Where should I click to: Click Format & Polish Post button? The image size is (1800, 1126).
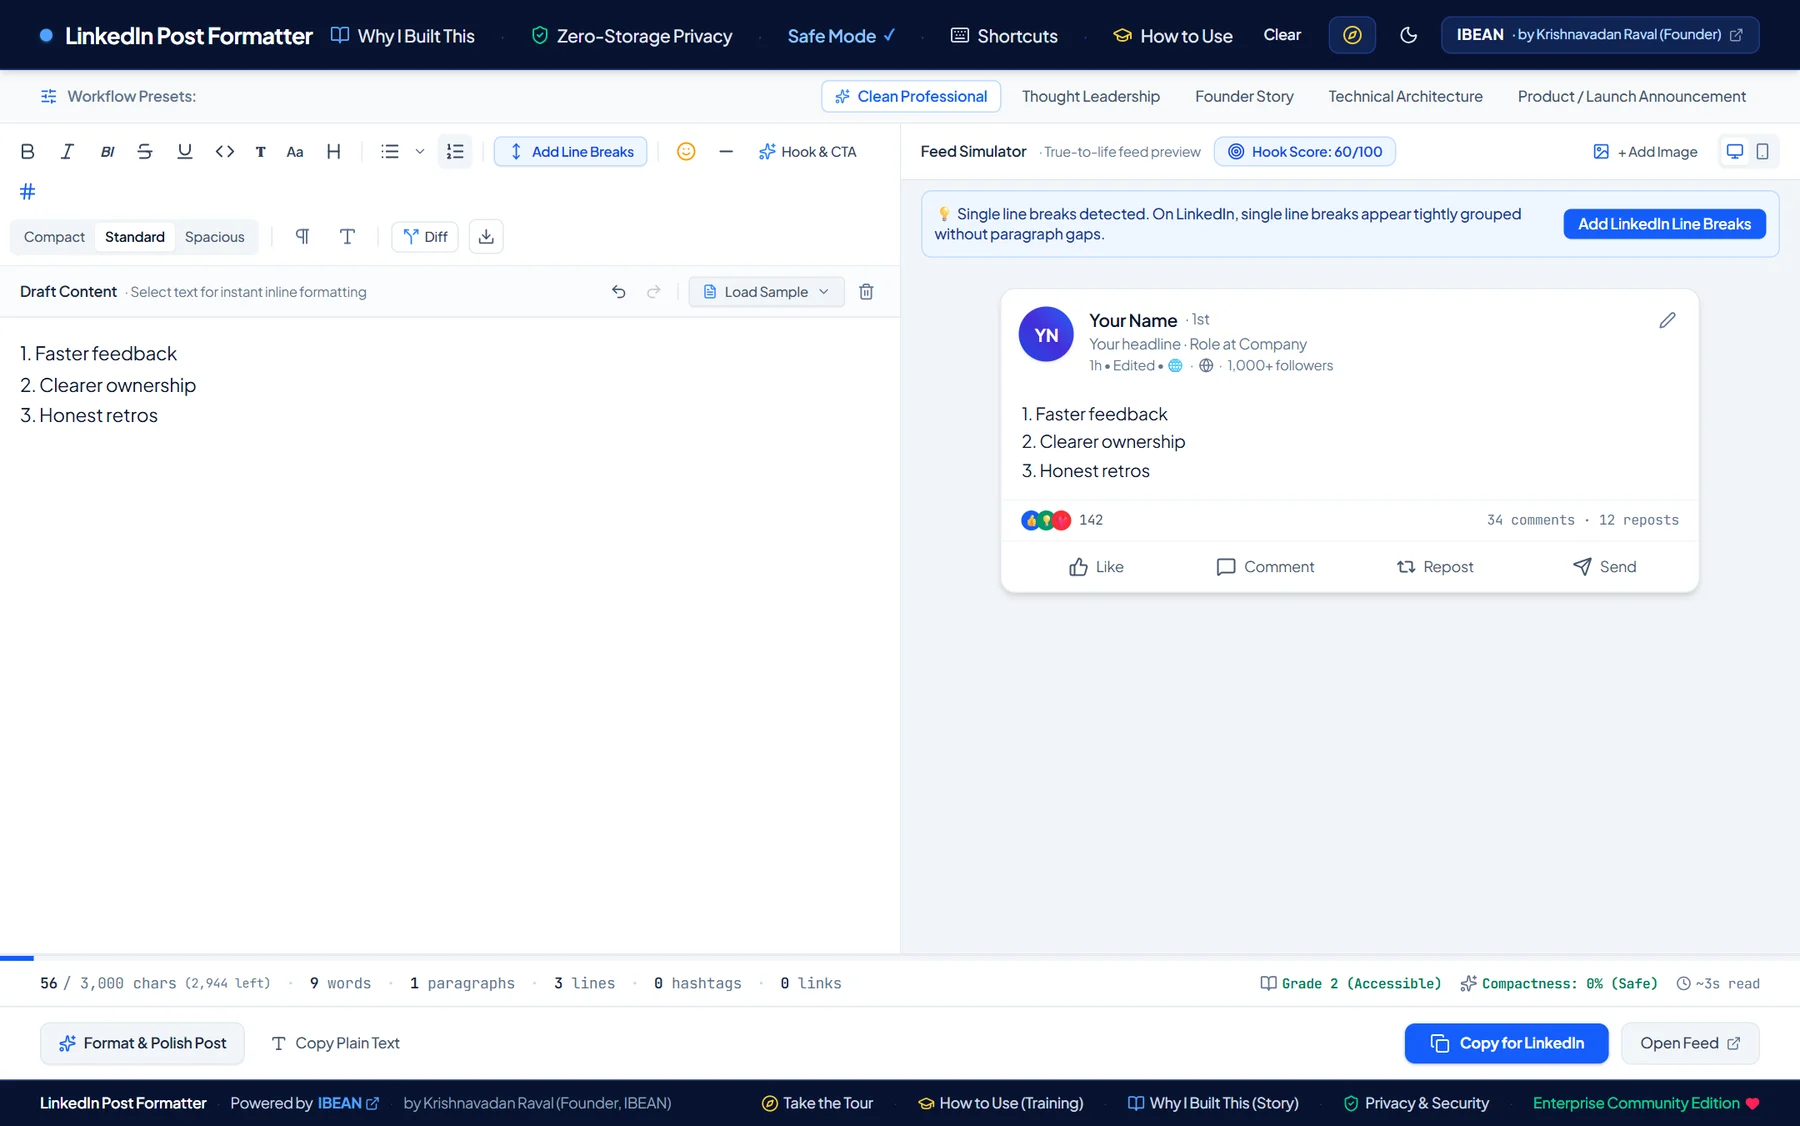[x=142, y=1043]
